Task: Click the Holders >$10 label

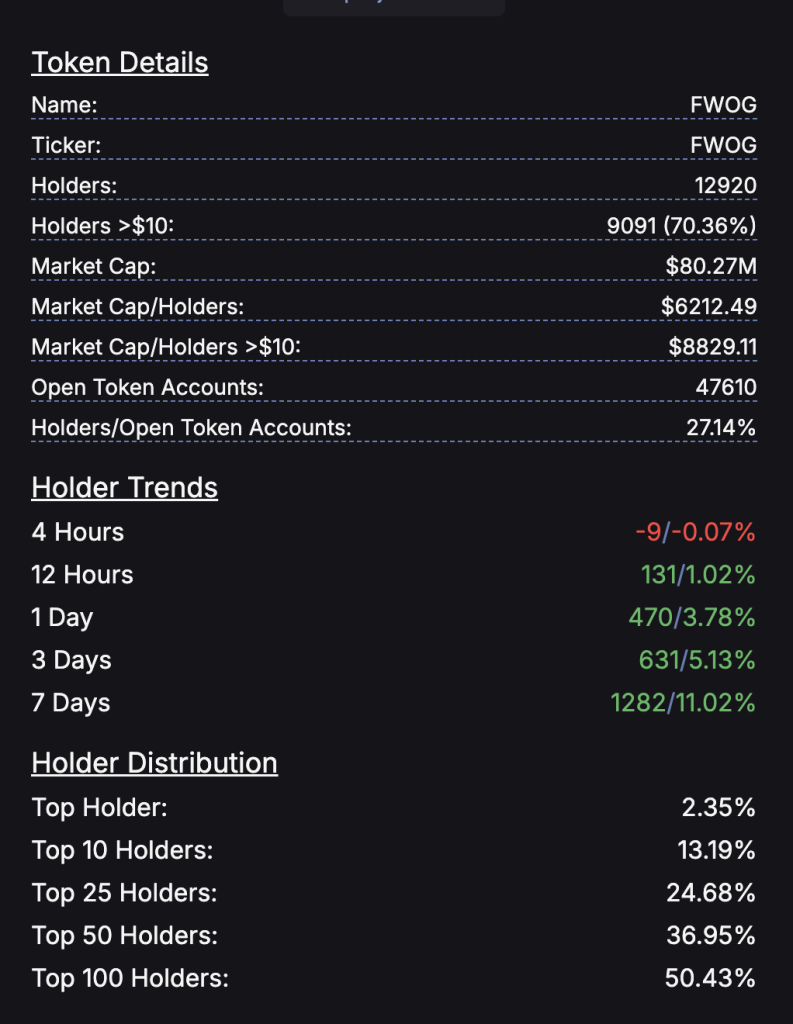Action: 102,226
